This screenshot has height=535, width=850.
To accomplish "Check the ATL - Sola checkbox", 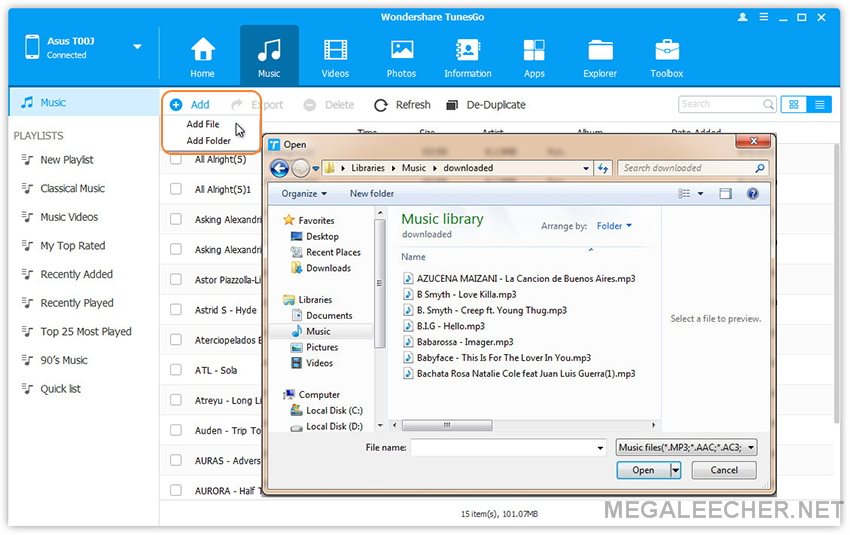I will [176, 370].
